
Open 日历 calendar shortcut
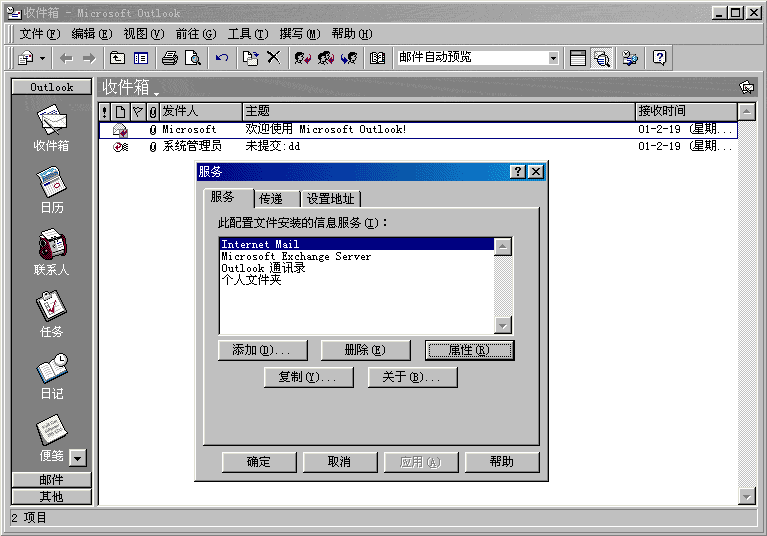[51, 190]
